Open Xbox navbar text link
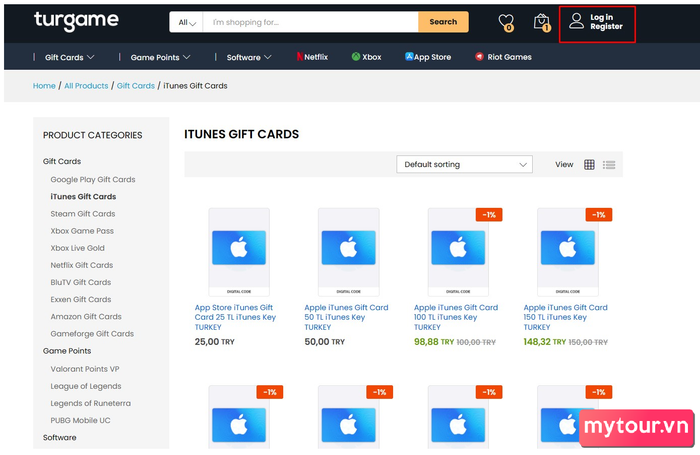Screen dimensions: 700x455 click(x=372, y=57)
